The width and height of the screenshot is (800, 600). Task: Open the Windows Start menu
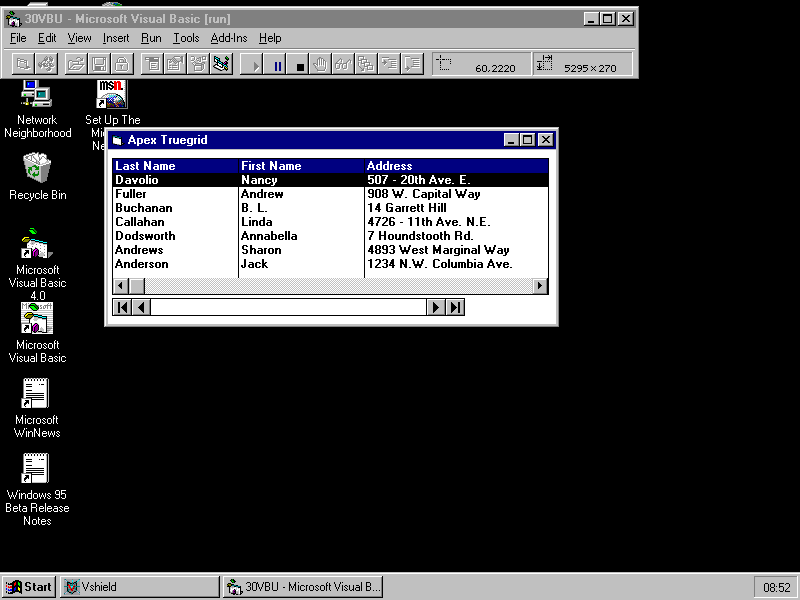(29, 587)
